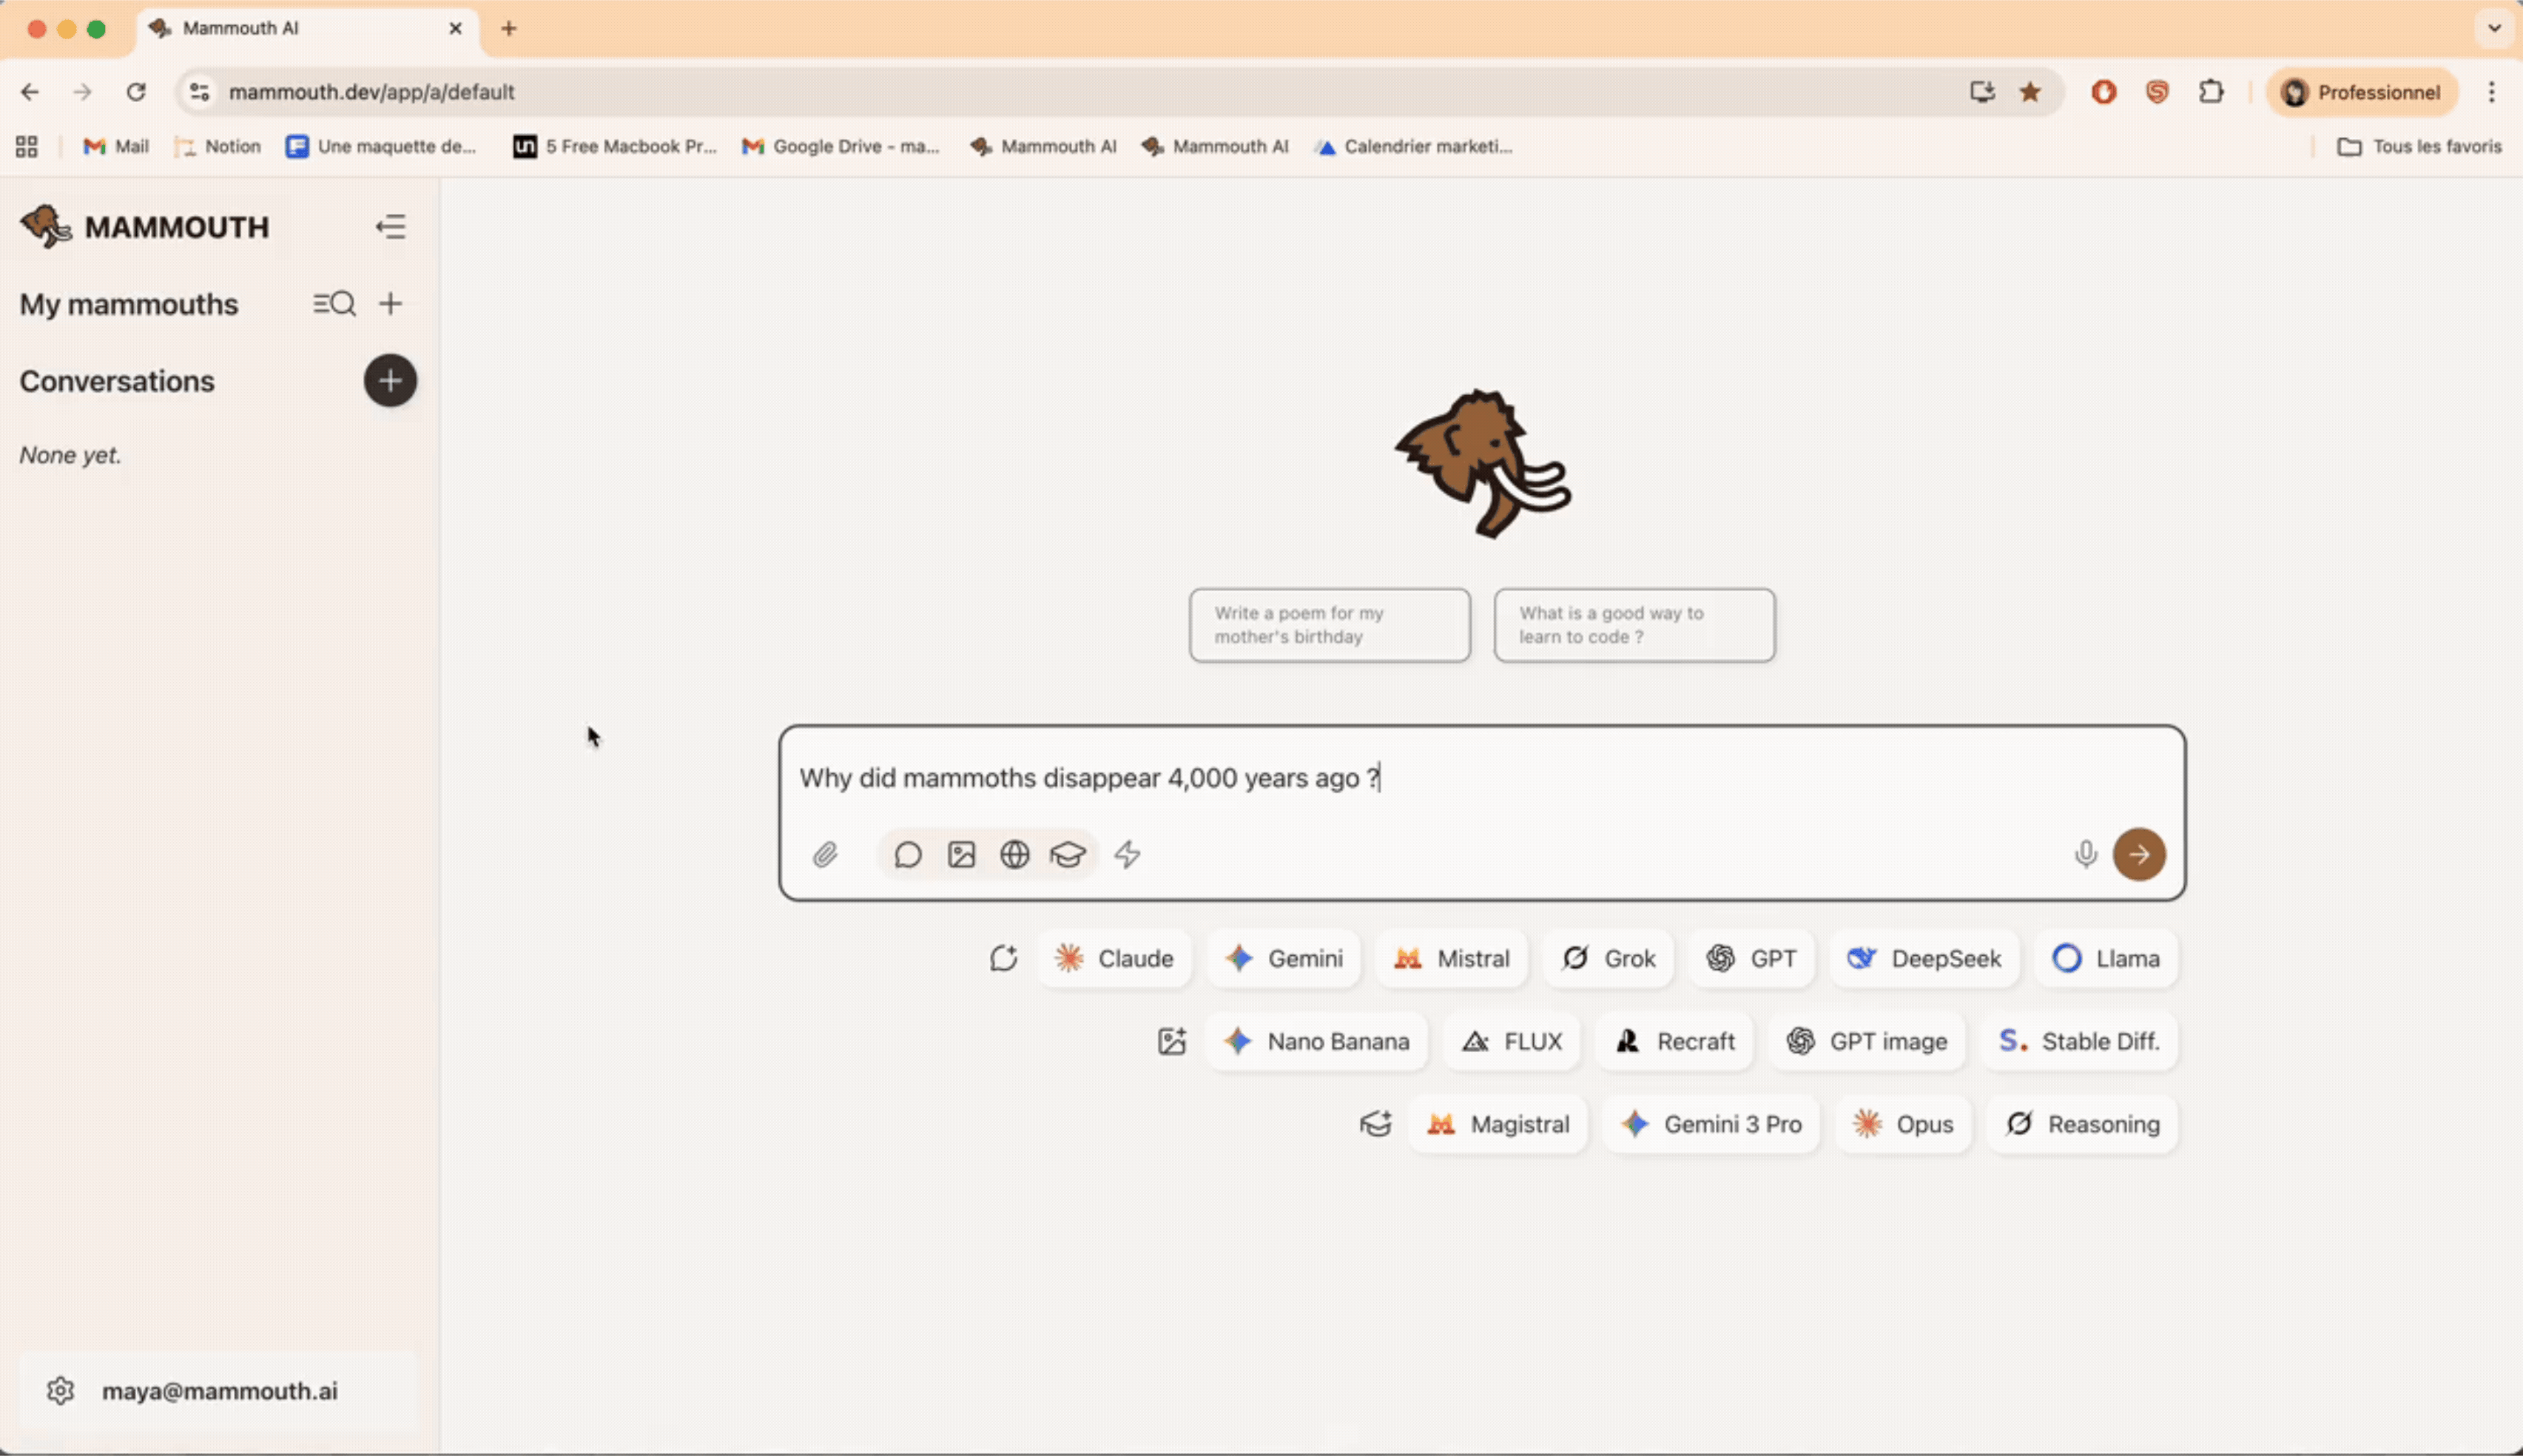Switch to image generation mode icon
The height and width of the screenshot is (1456, 2523).
(960, 854)
